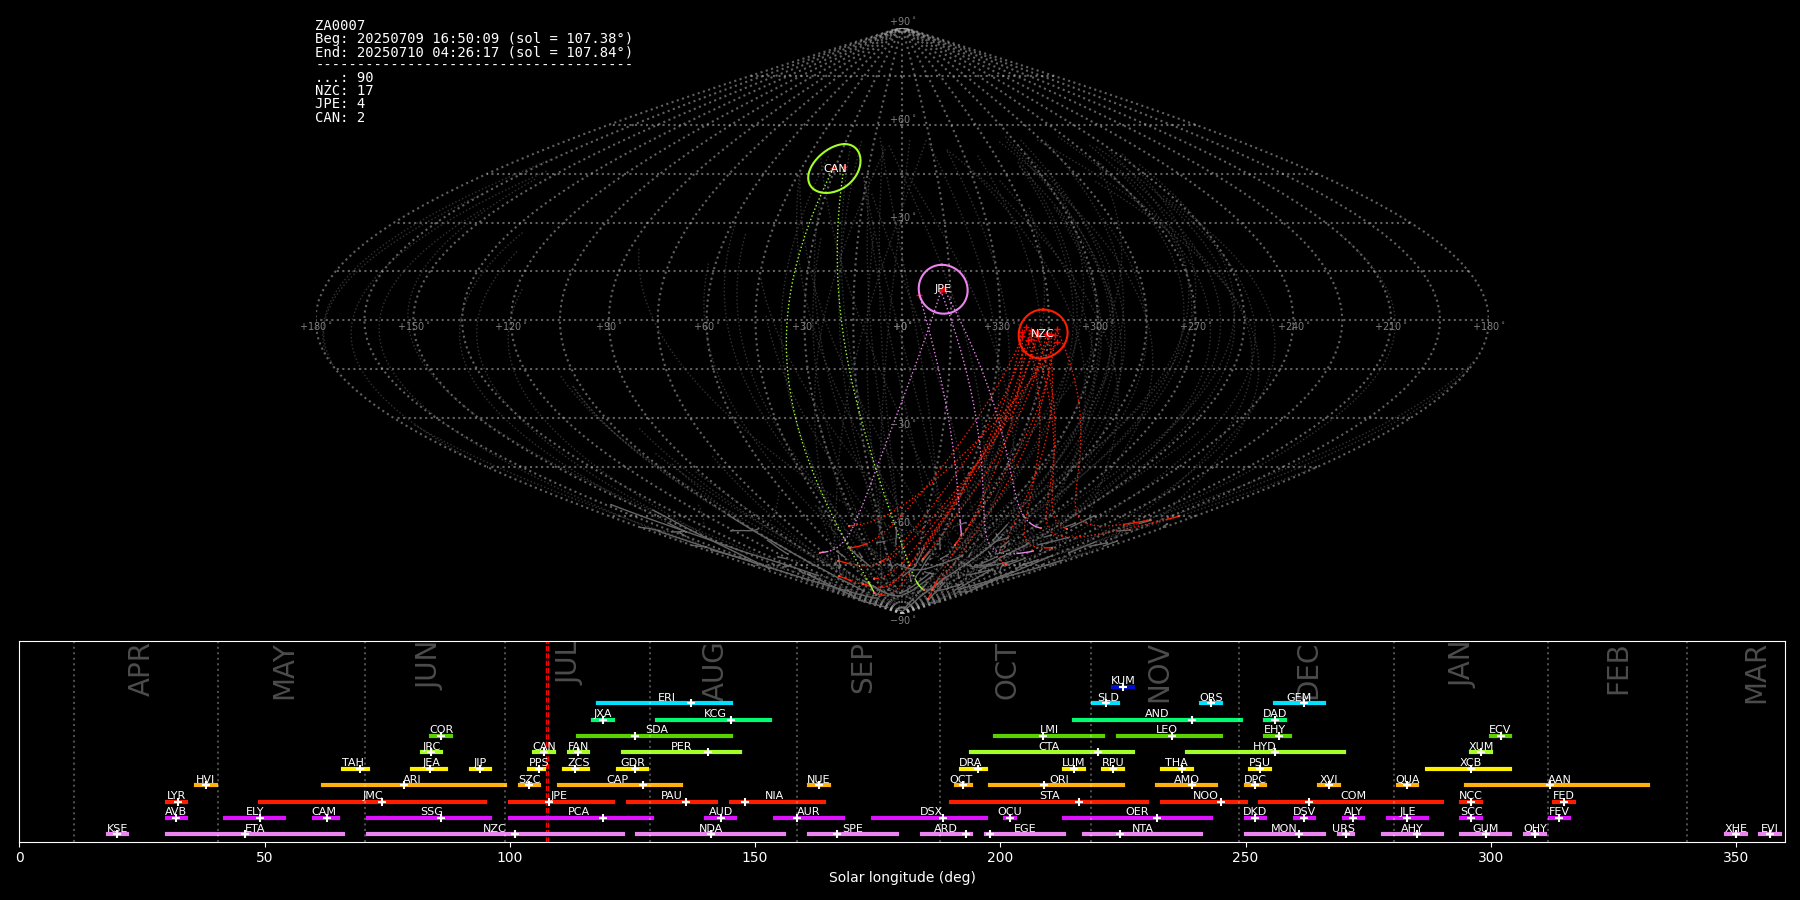Click the SDA shower bar in timeline

coord(654,736)
